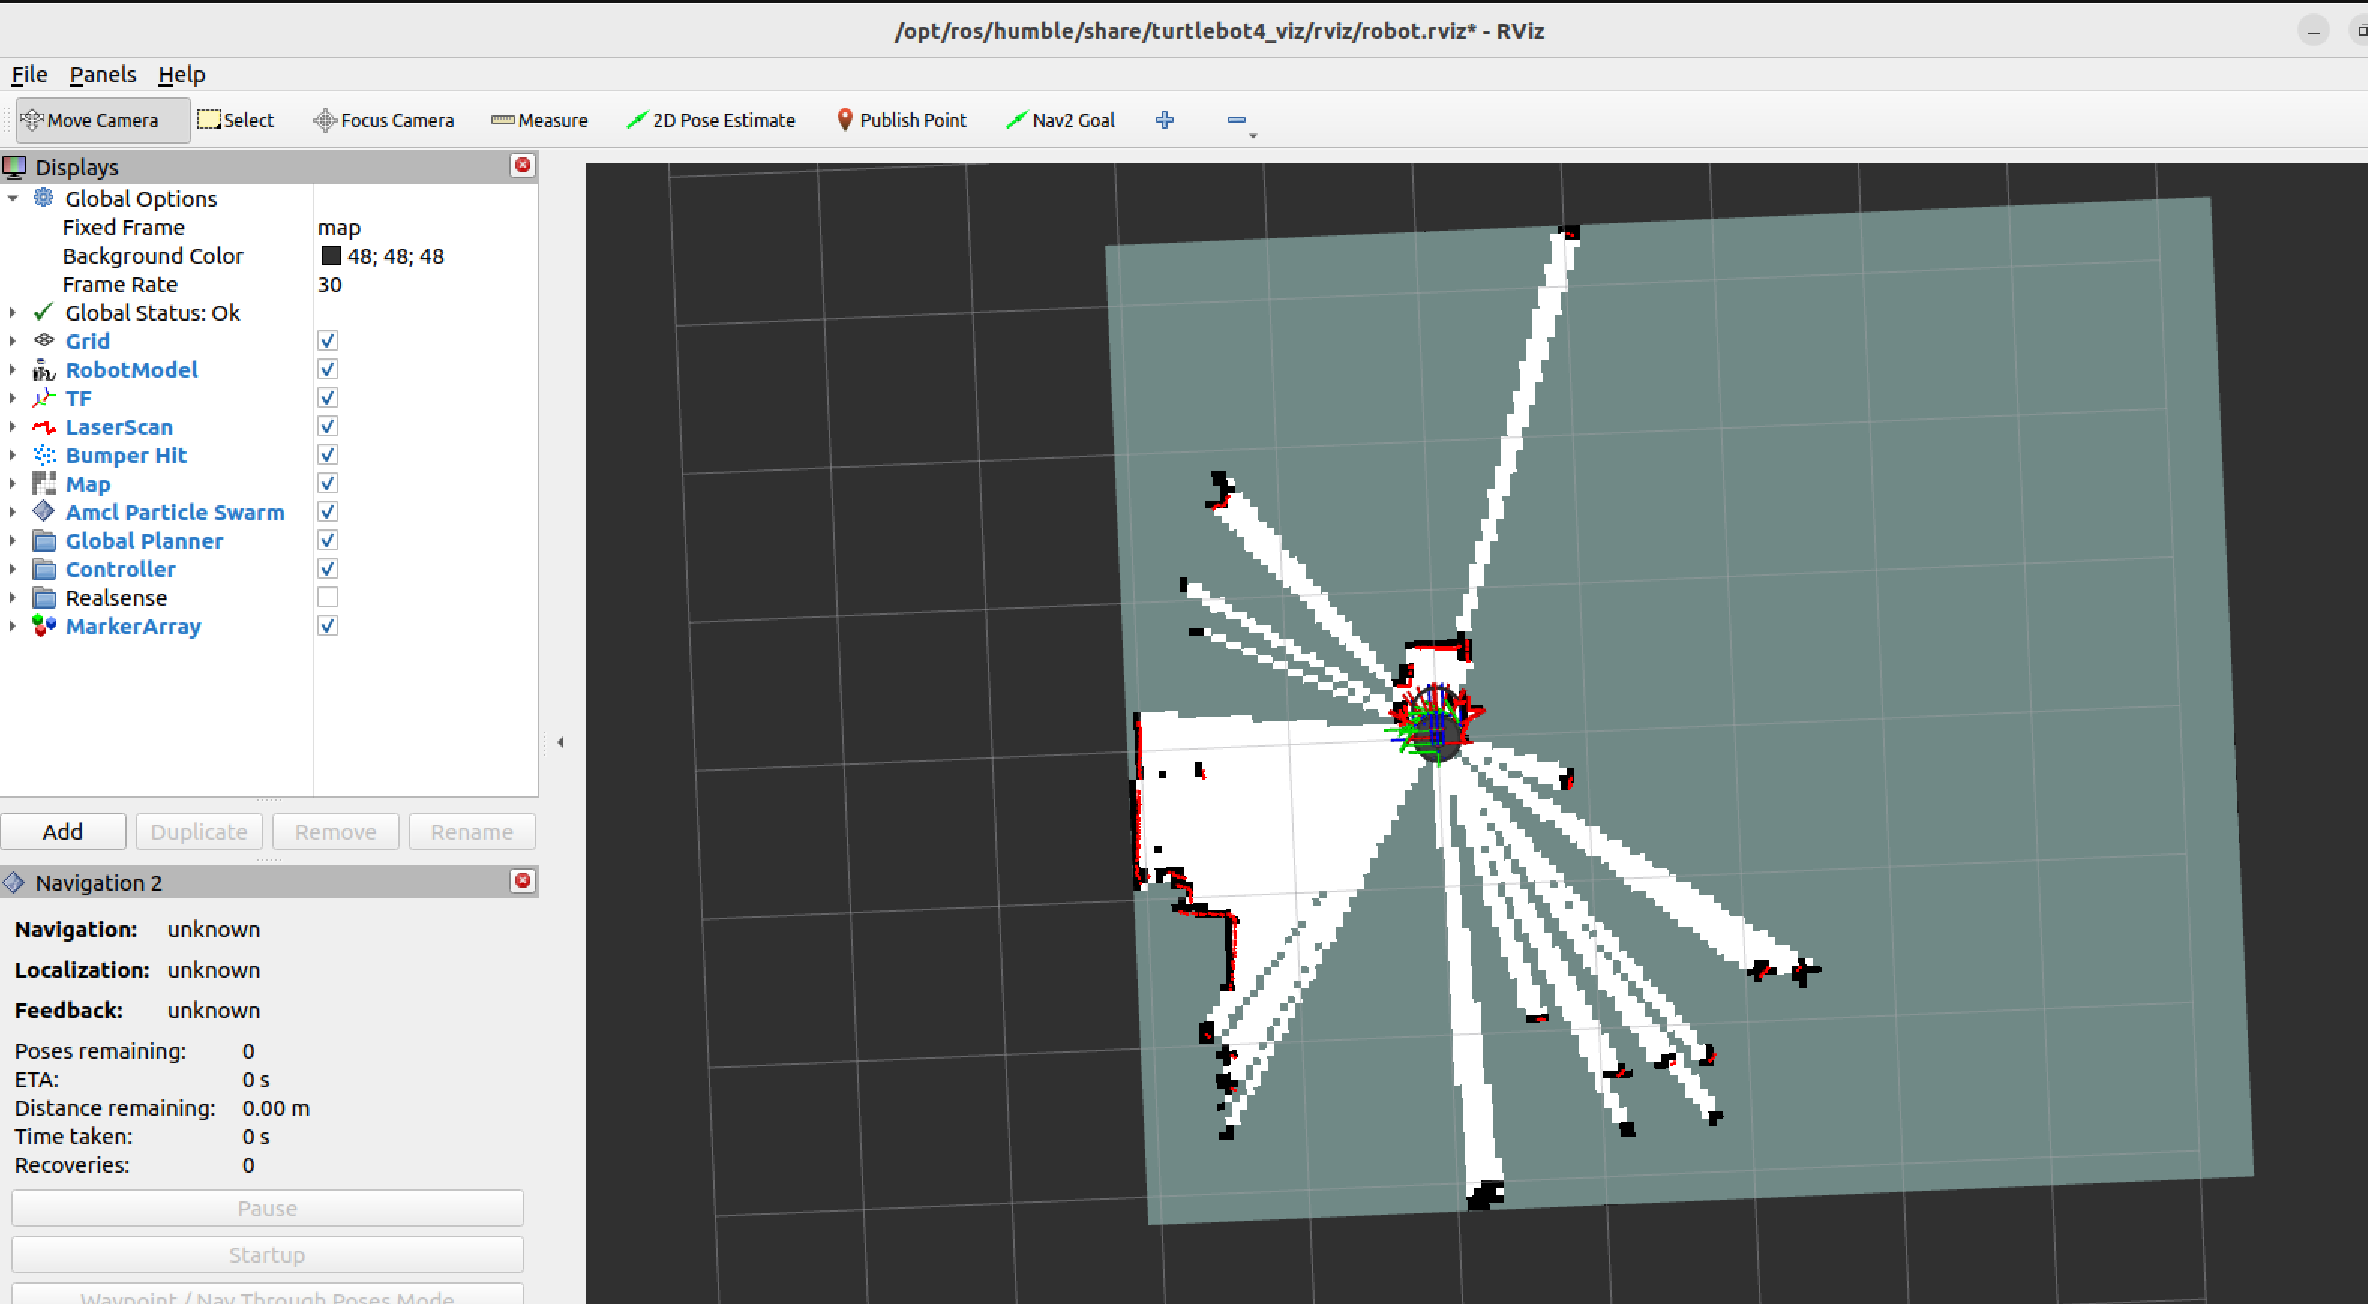2368x1304 pixels.
Task: Click the Background Color swatch
Action: (x=331, y=256)
